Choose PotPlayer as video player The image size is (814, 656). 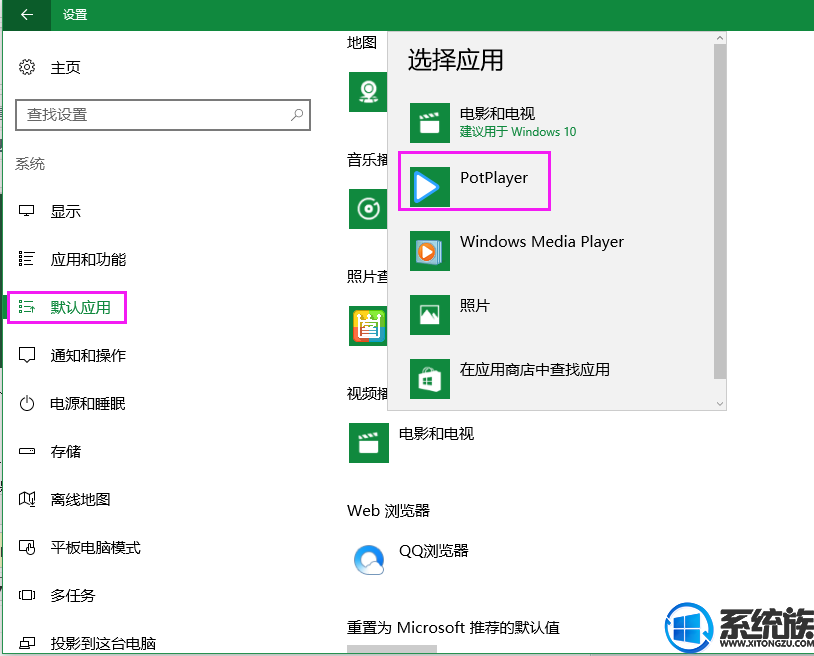click(494, 178)
